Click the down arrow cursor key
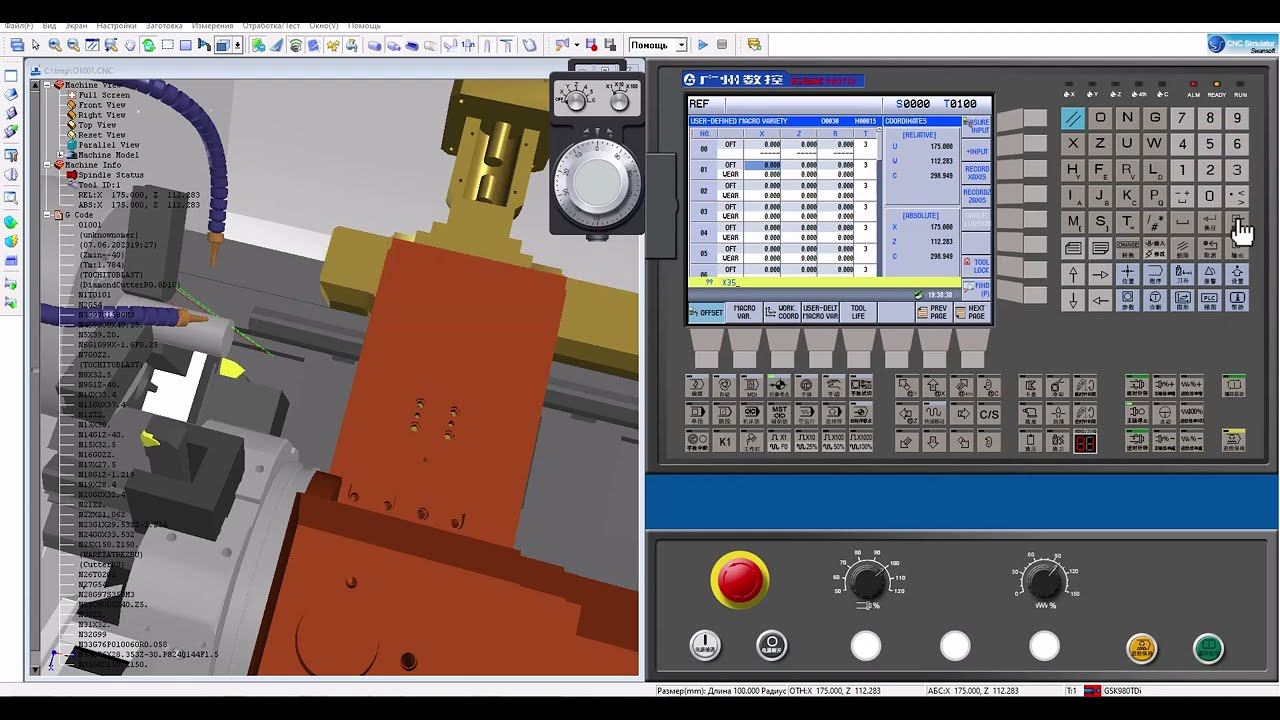The image size is (1280, 720). tap(1073, 299)
